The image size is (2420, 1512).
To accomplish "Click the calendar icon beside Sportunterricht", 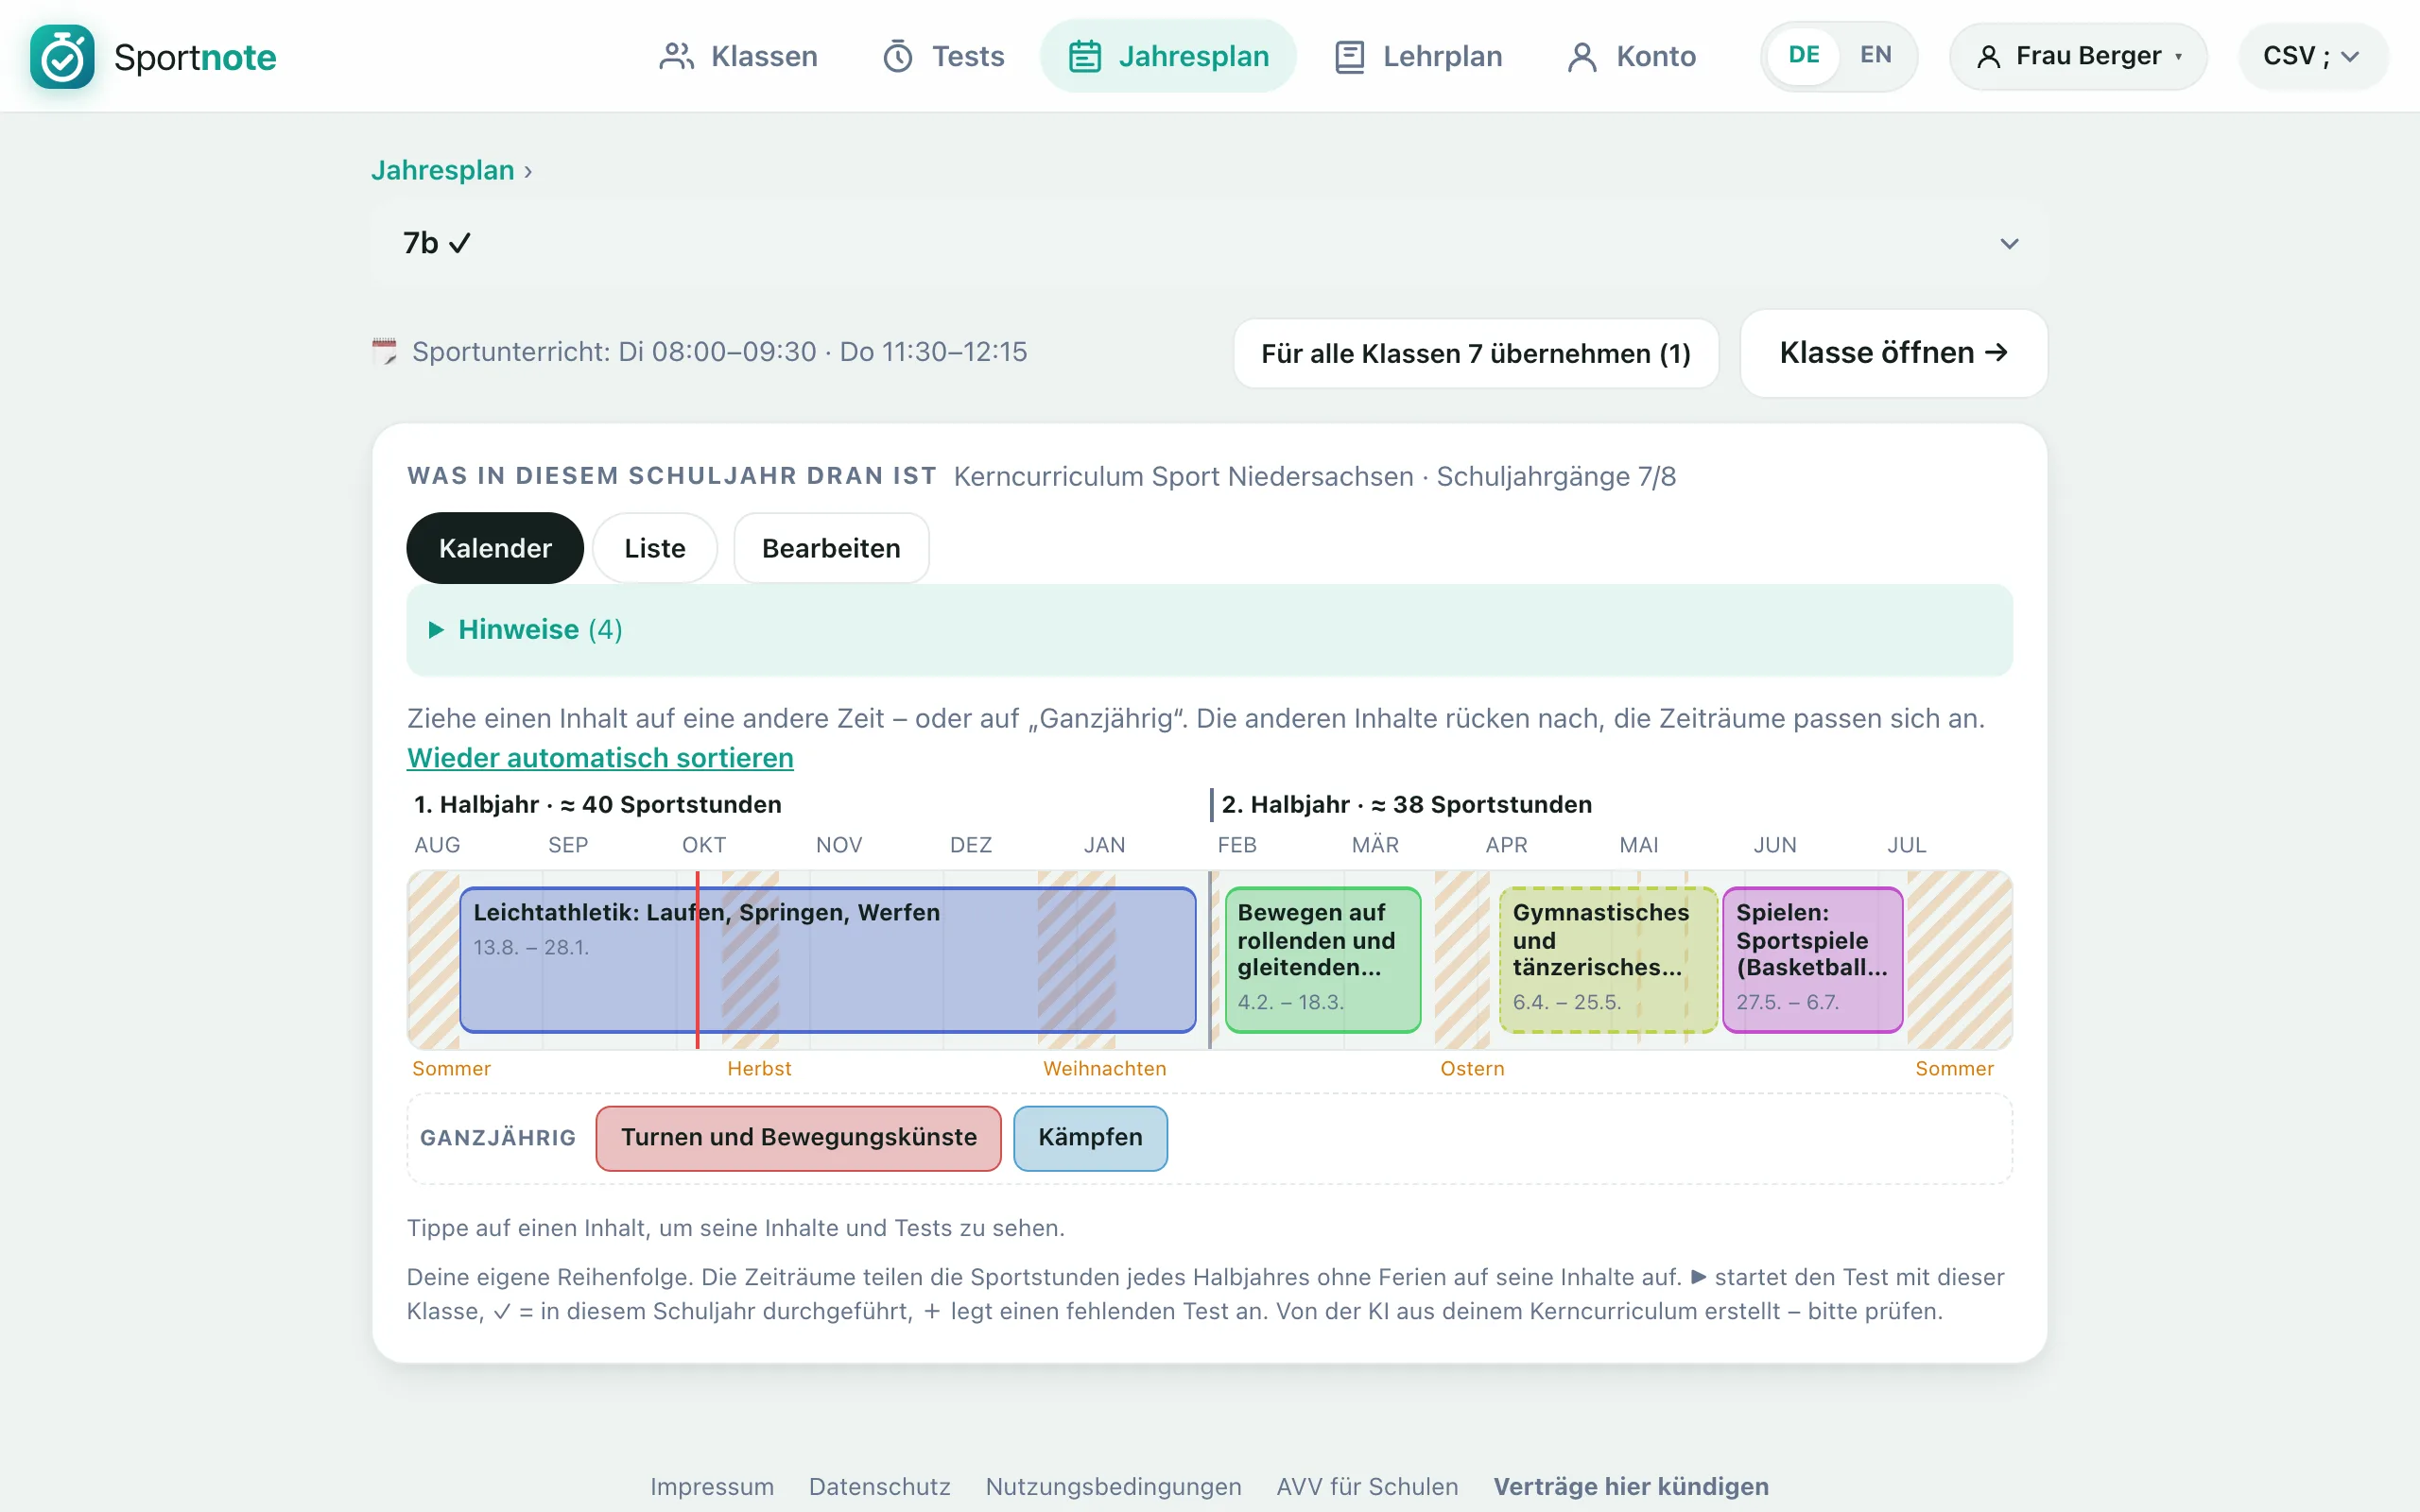I will tap(384, 351).
